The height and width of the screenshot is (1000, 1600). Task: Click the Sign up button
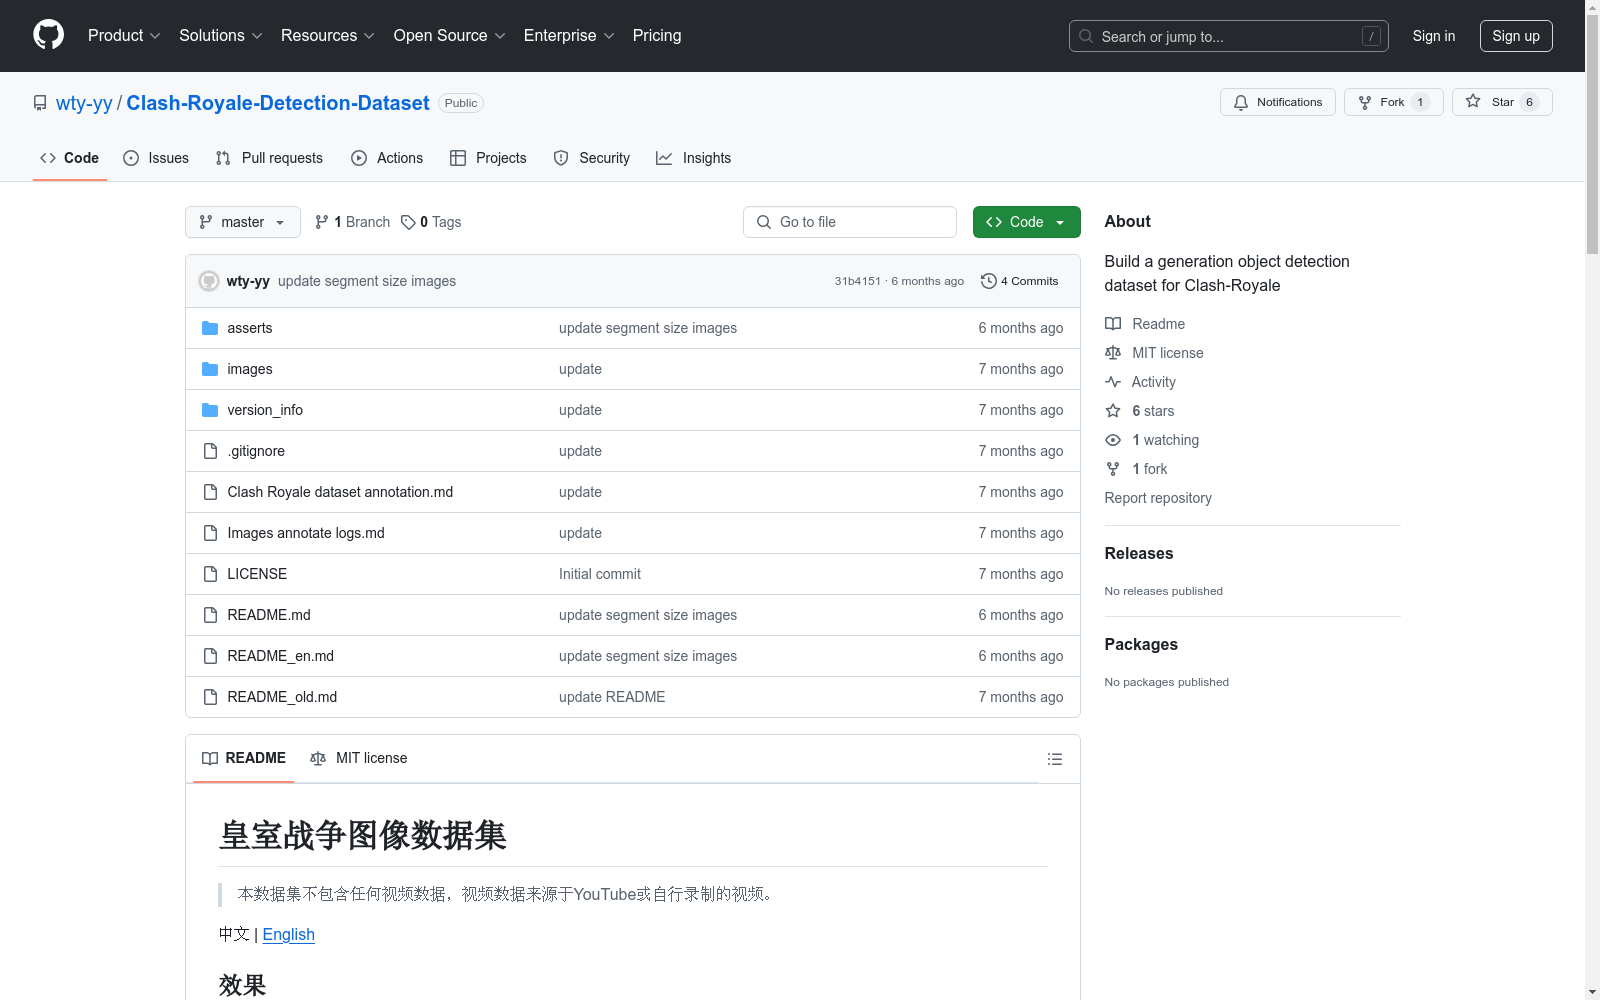[x=1516, y=36]
